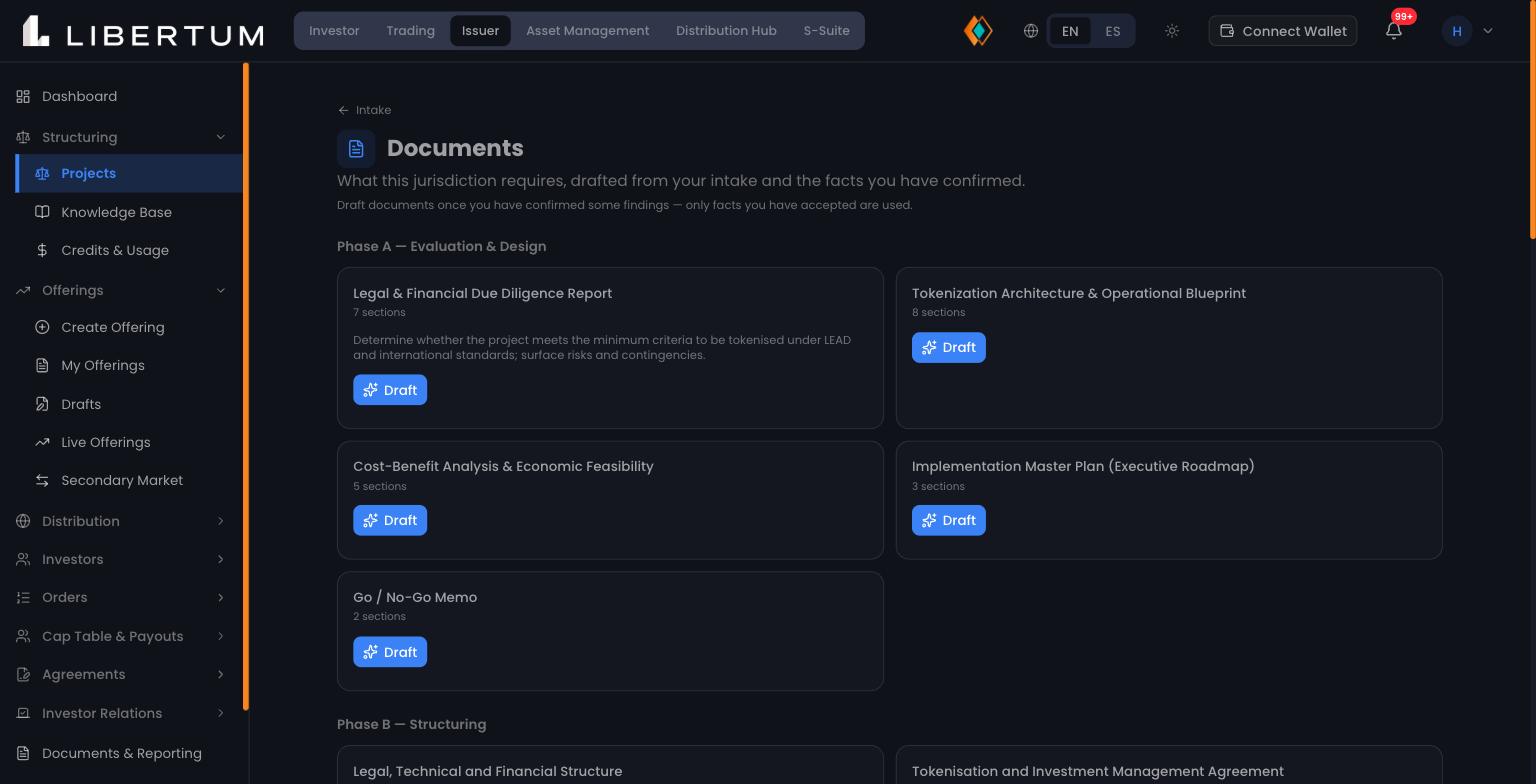Switch language to EN
This screenshot has height=784, width=1536.
point(1070,31)
